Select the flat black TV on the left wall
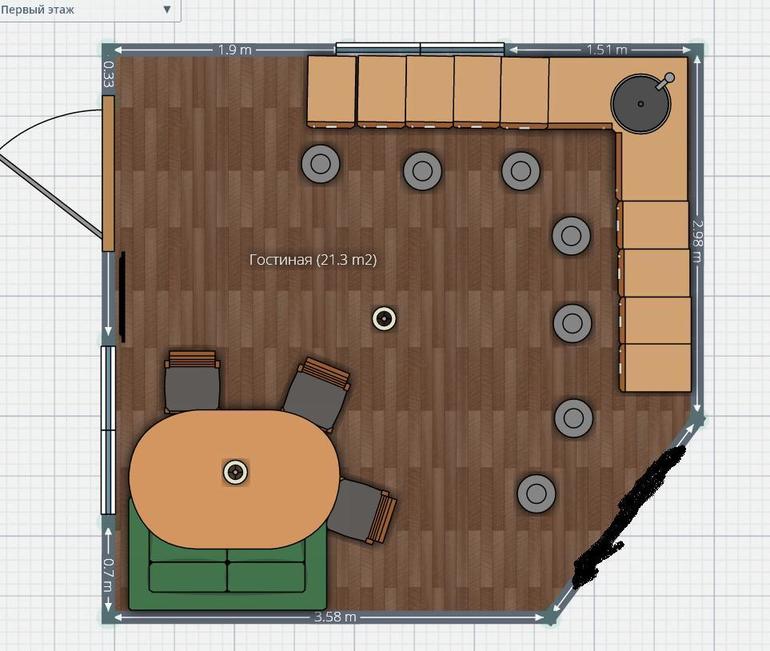770x651 pixels. (122, 297)
